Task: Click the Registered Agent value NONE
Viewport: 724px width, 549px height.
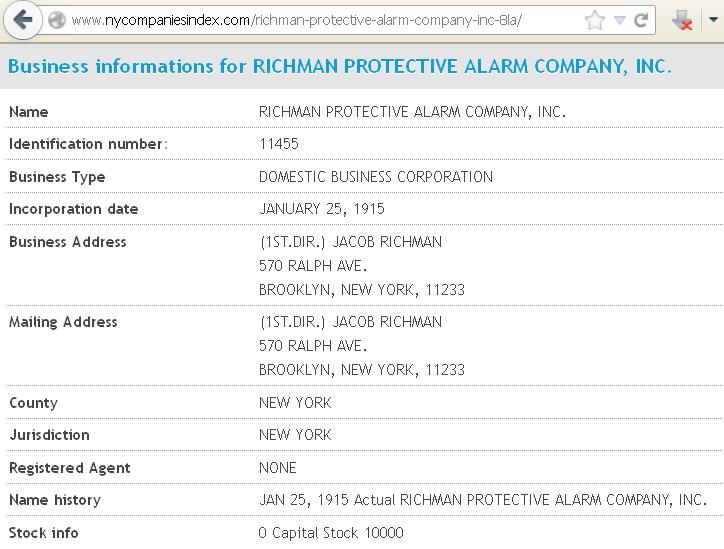Action: pyautogui.click(x=278, y=468)
